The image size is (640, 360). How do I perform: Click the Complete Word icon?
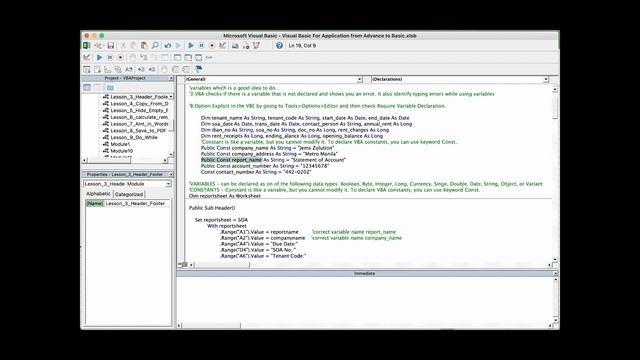pyautogui.click(x=129, y=69)
